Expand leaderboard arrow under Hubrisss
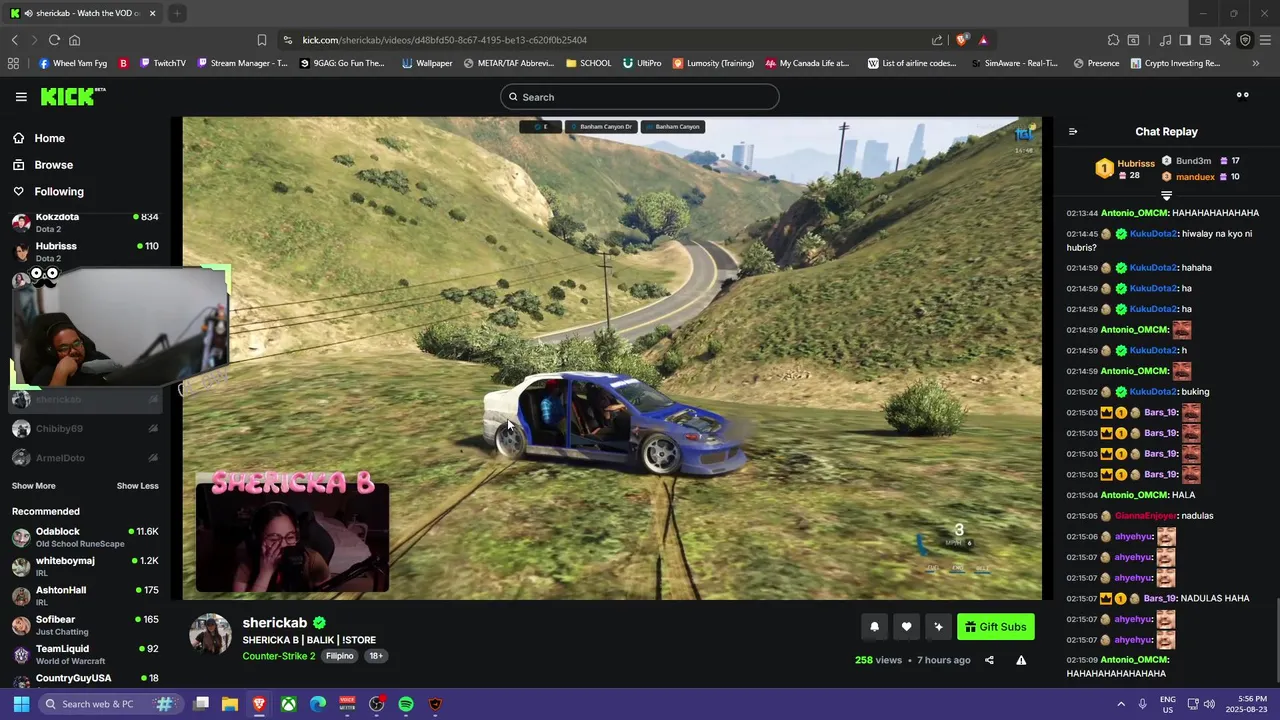The width and height of the screenshot is (1280, 720). (1166, 195)
